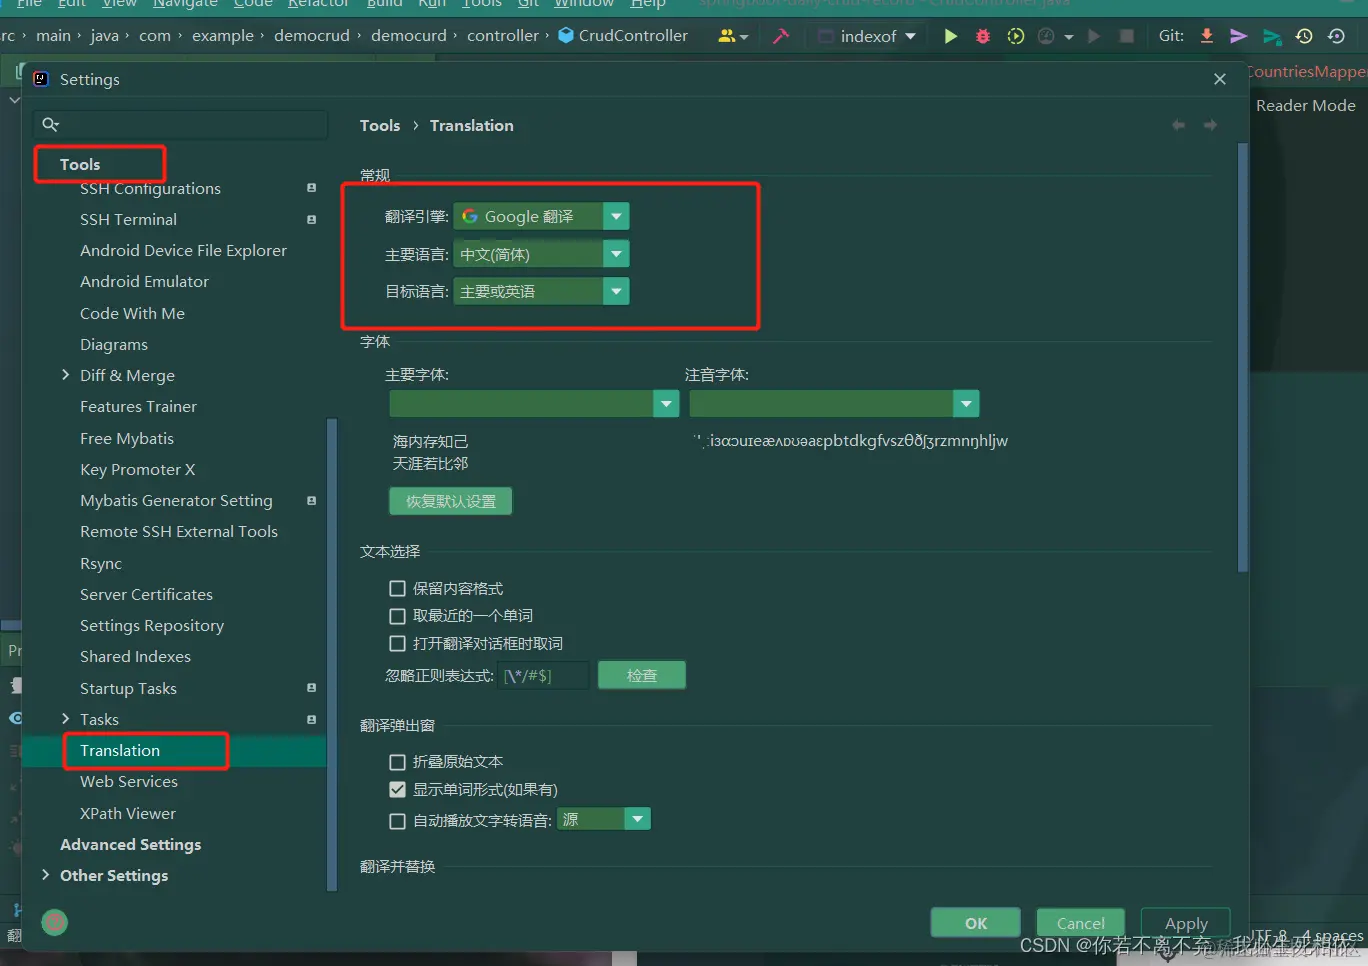Viewport: 1368px width, 966px height.
Task: Confirm settings with OK button
Action: (976, 923)
